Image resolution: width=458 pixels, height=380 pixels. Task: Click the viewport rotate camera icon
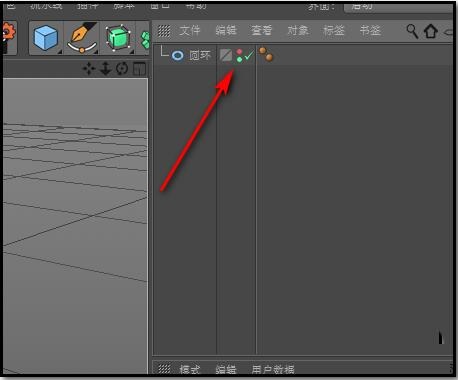click(x=122, y=69)
